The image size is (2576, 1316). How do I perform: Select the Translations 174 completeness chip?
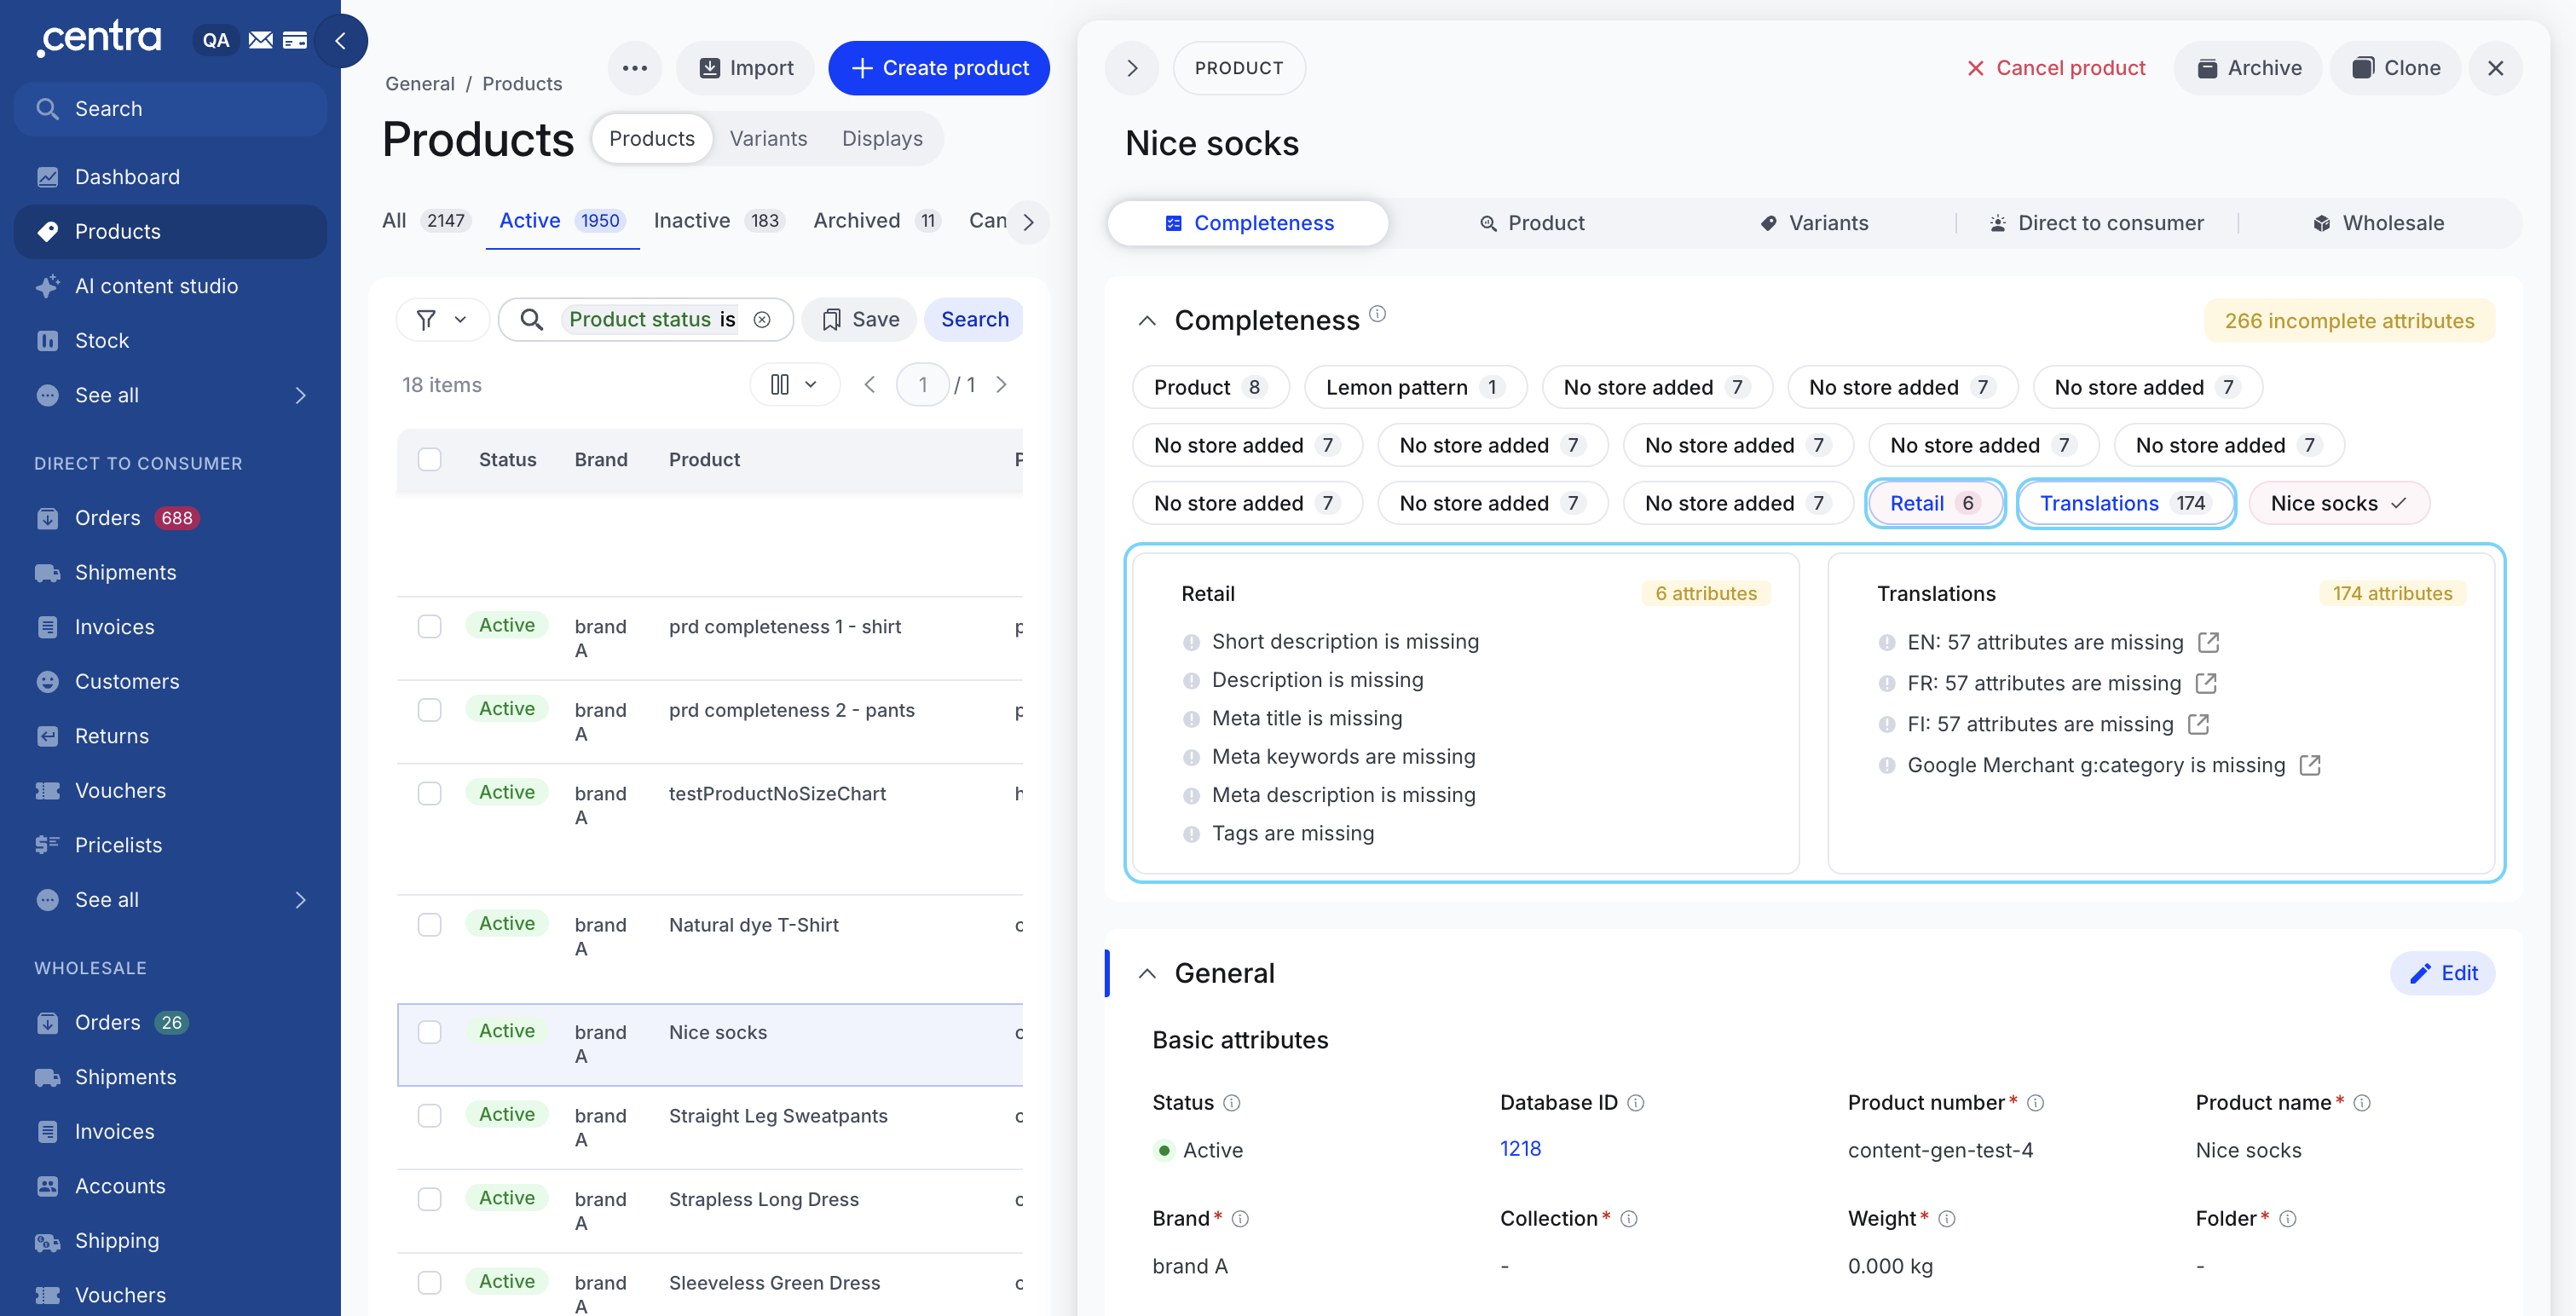point(2125,503)
